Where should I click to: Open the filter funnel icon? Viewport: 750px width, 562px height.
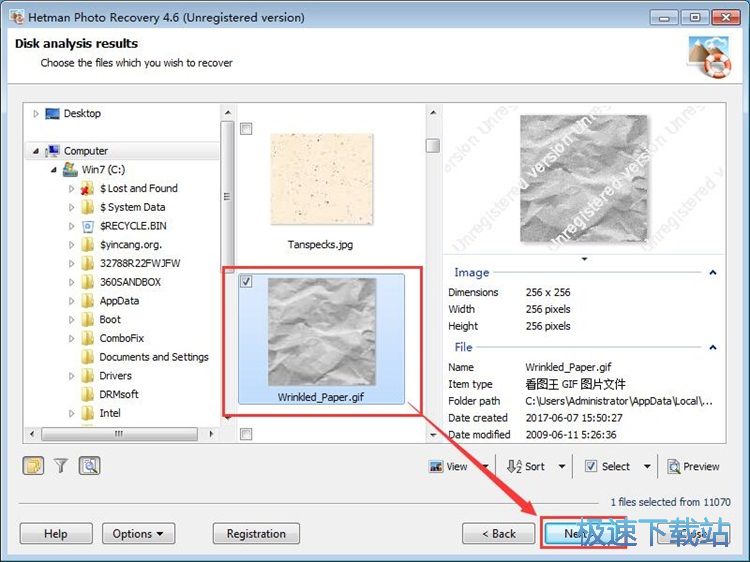61,465
